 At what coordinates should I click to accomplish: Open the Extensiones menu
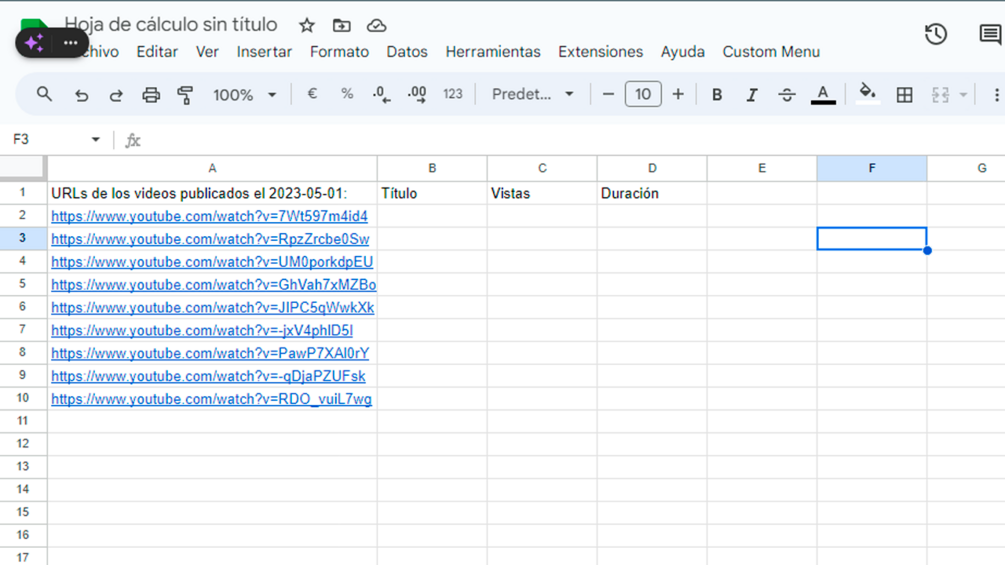pos(601,52)
